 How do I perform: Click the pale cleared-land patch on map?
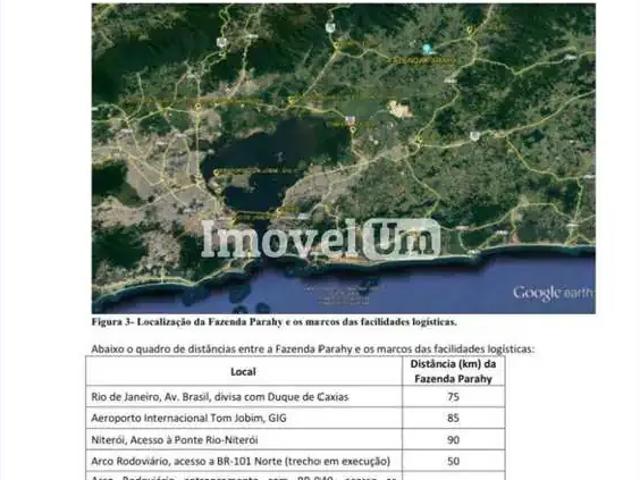[x=402, y=108]
